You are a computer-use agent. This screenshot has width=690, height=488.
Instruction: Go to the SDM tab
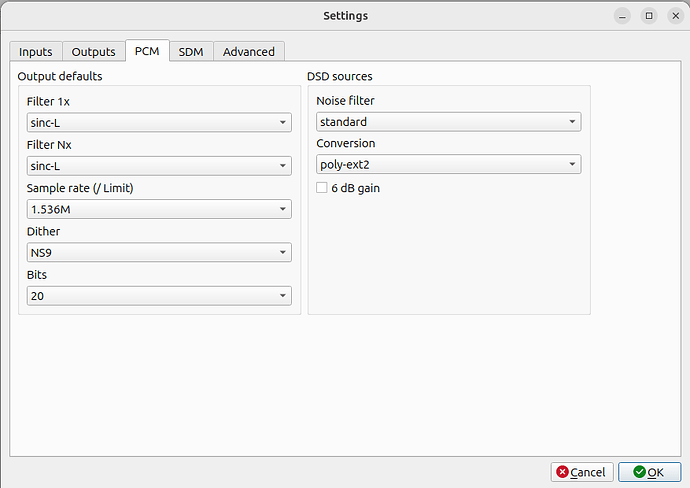click(x=191, y=51)
